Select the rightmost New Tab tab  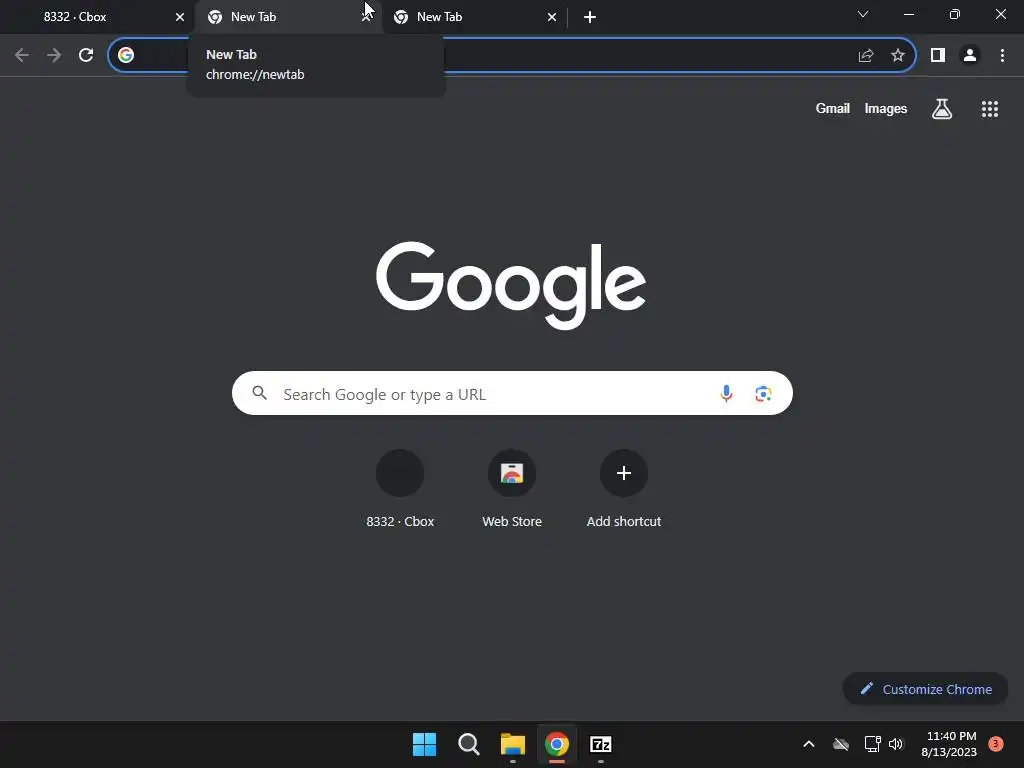click(x=473, y=17)
